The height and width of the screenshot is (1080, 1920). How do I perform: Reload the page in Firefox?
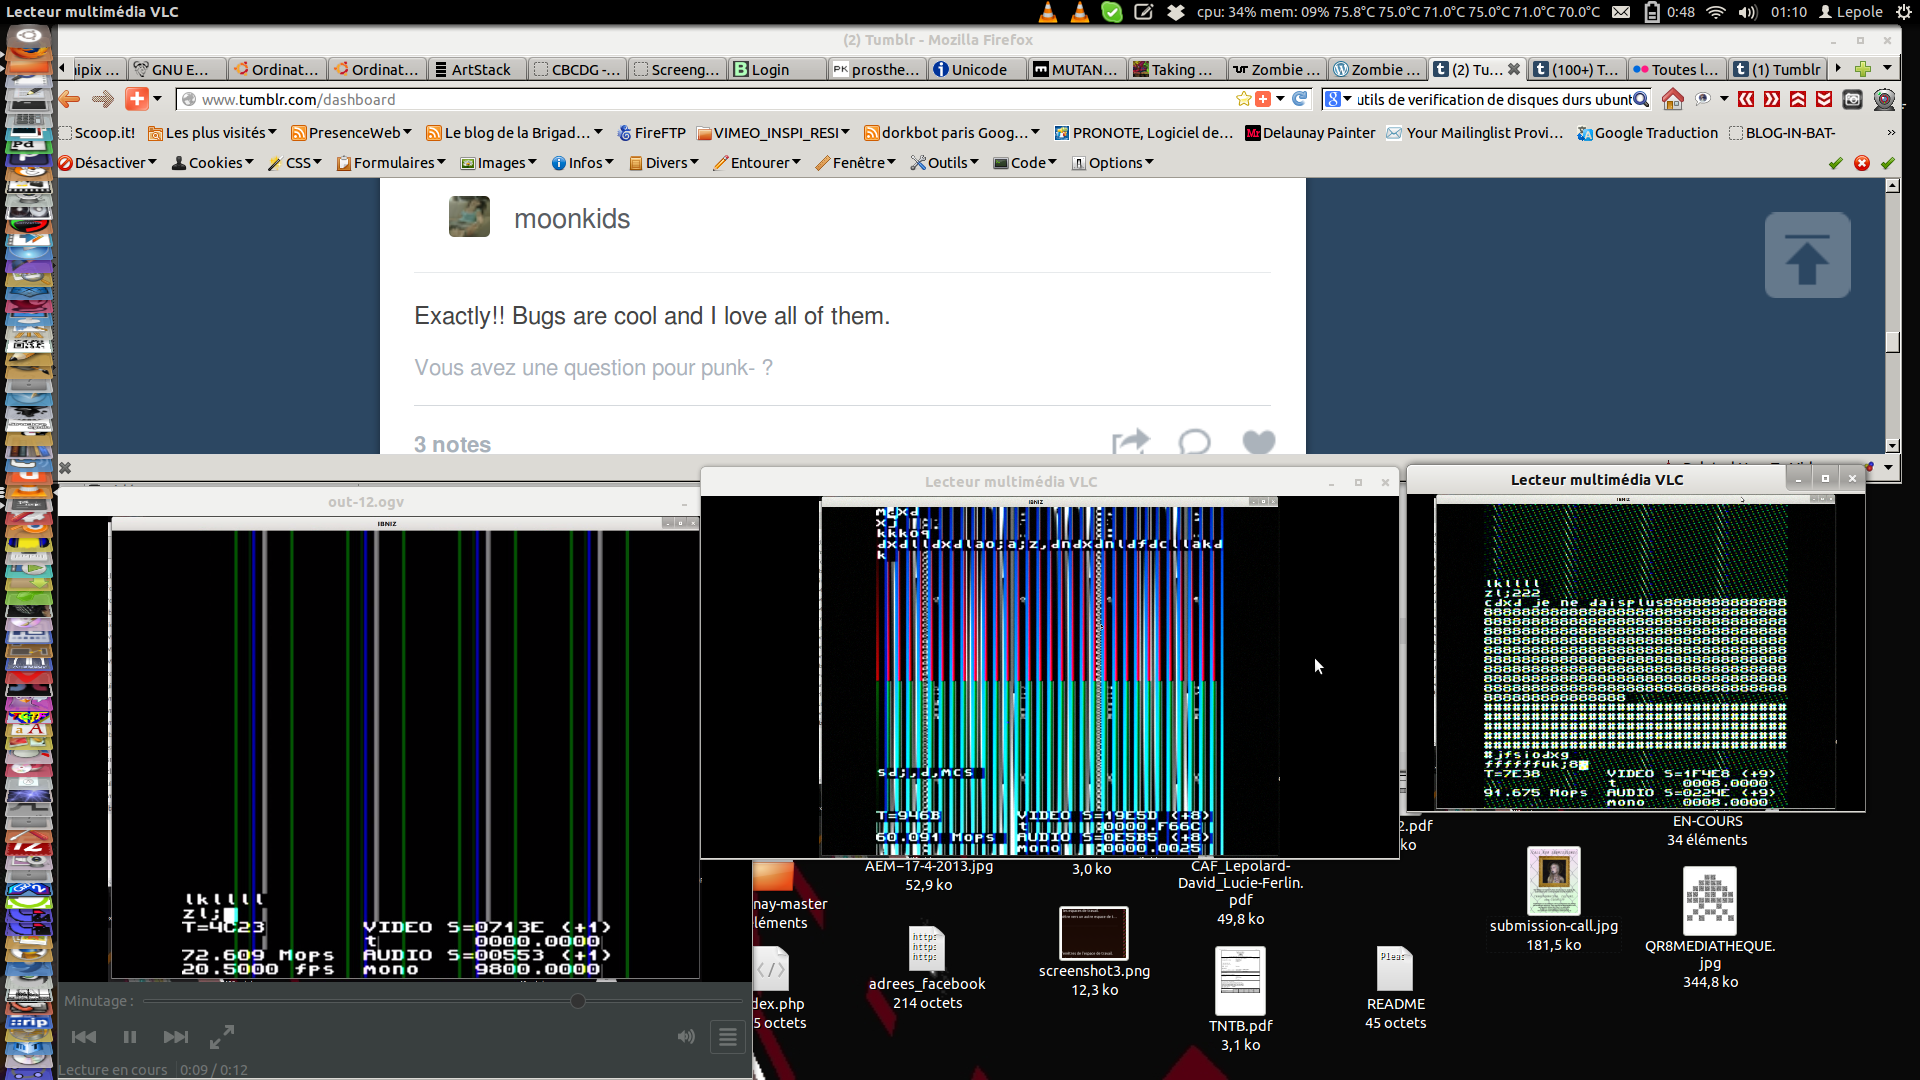[1299, 99]
